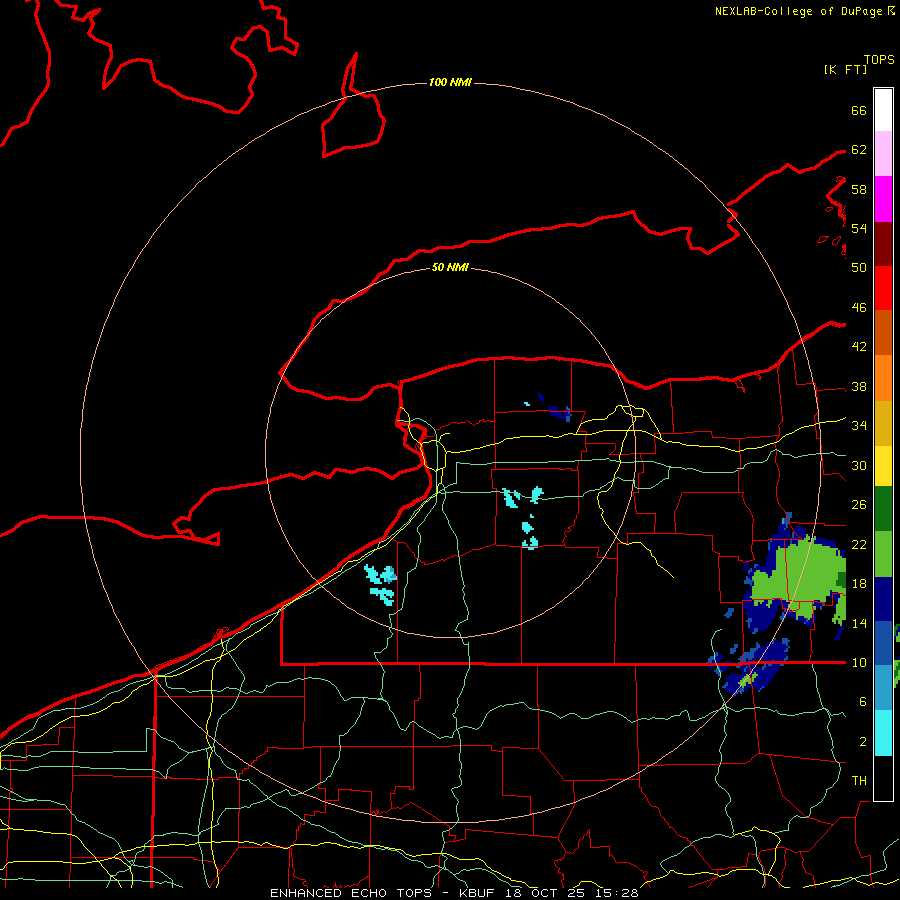Click the '100 NMI' range ring label
This screenshot has width=900, height=900.
[x=450, y=82]
